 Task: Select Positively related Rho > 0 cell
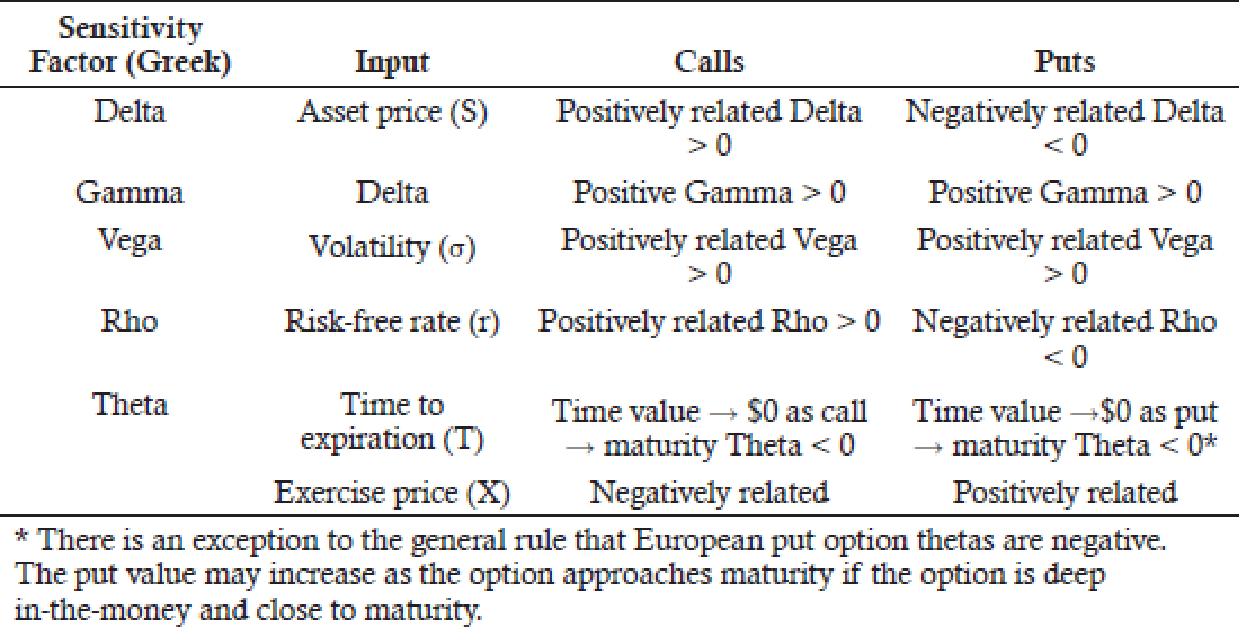click(709, 322)
